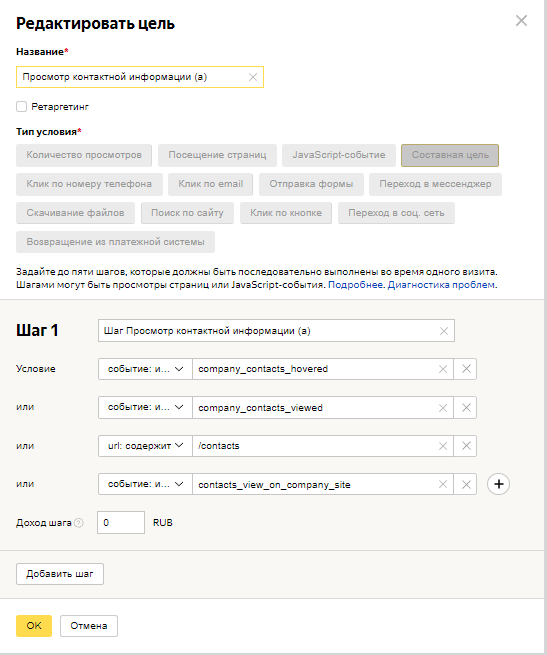547x655 pixels.
Task: Open the Подробнее link
Action: (355, 285)
